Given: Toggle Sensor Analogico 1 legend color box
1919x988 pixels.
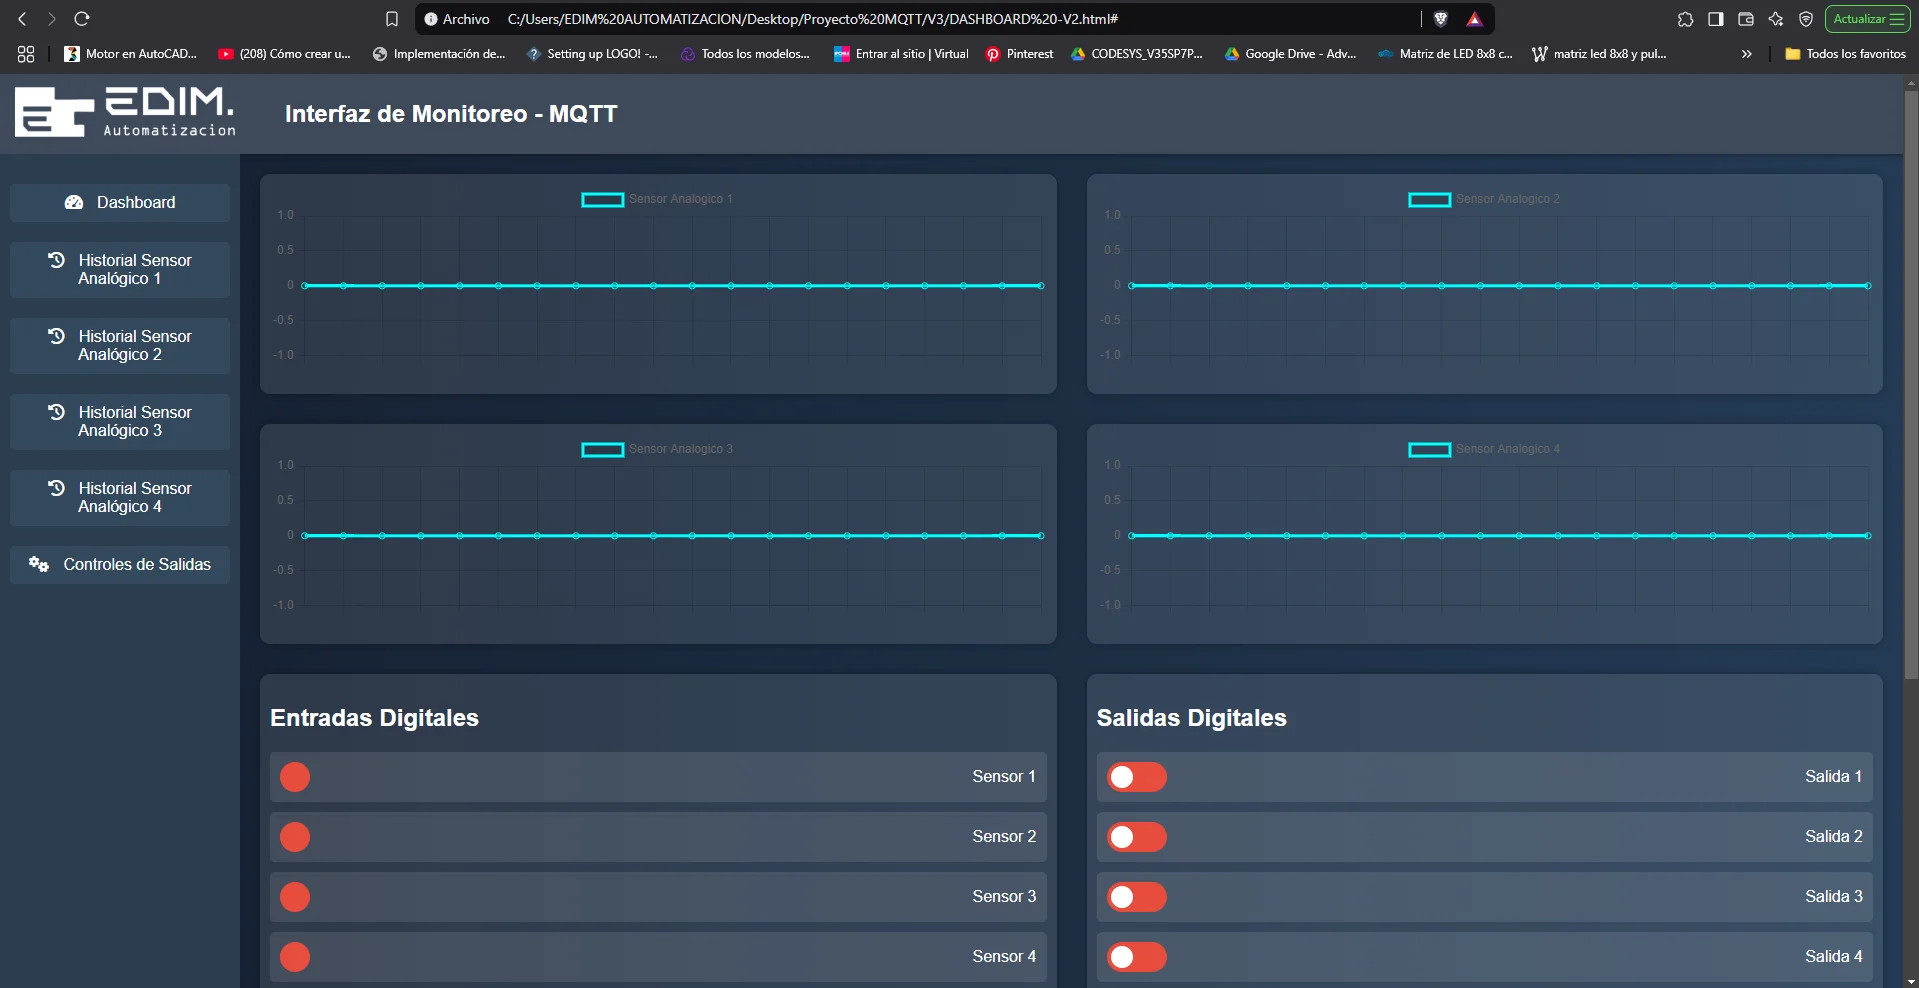Looking at the screenshot, I should [x=602, y=200].
